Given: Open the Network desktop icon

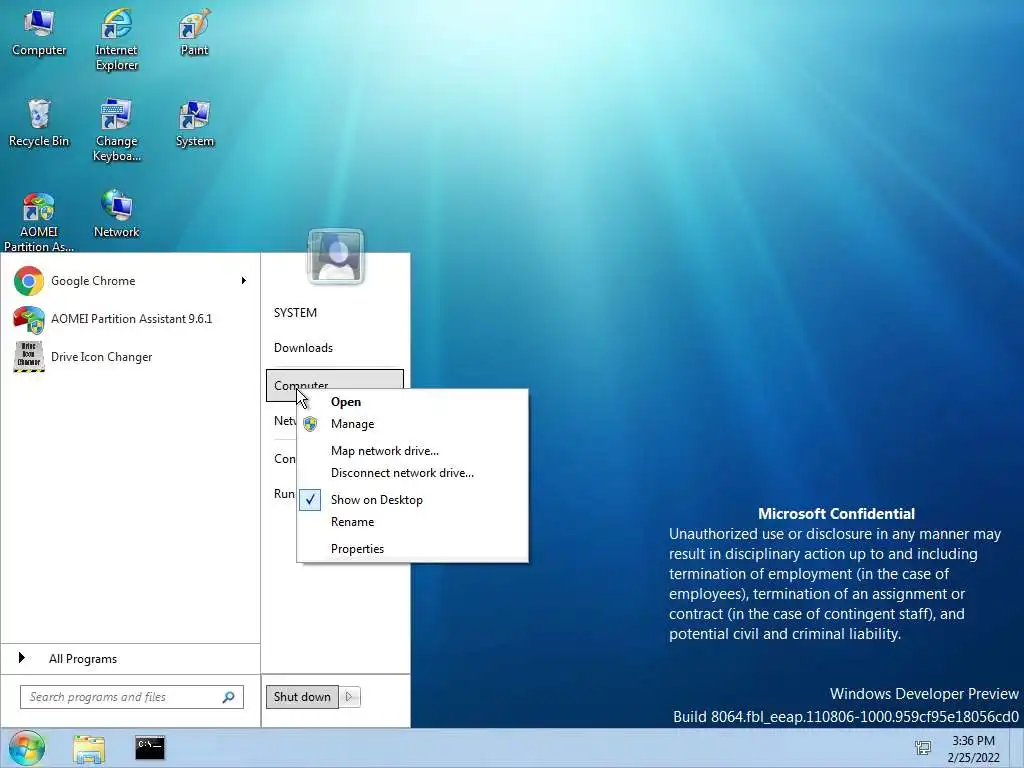Looking at the screenshot, I should [116, 214].
